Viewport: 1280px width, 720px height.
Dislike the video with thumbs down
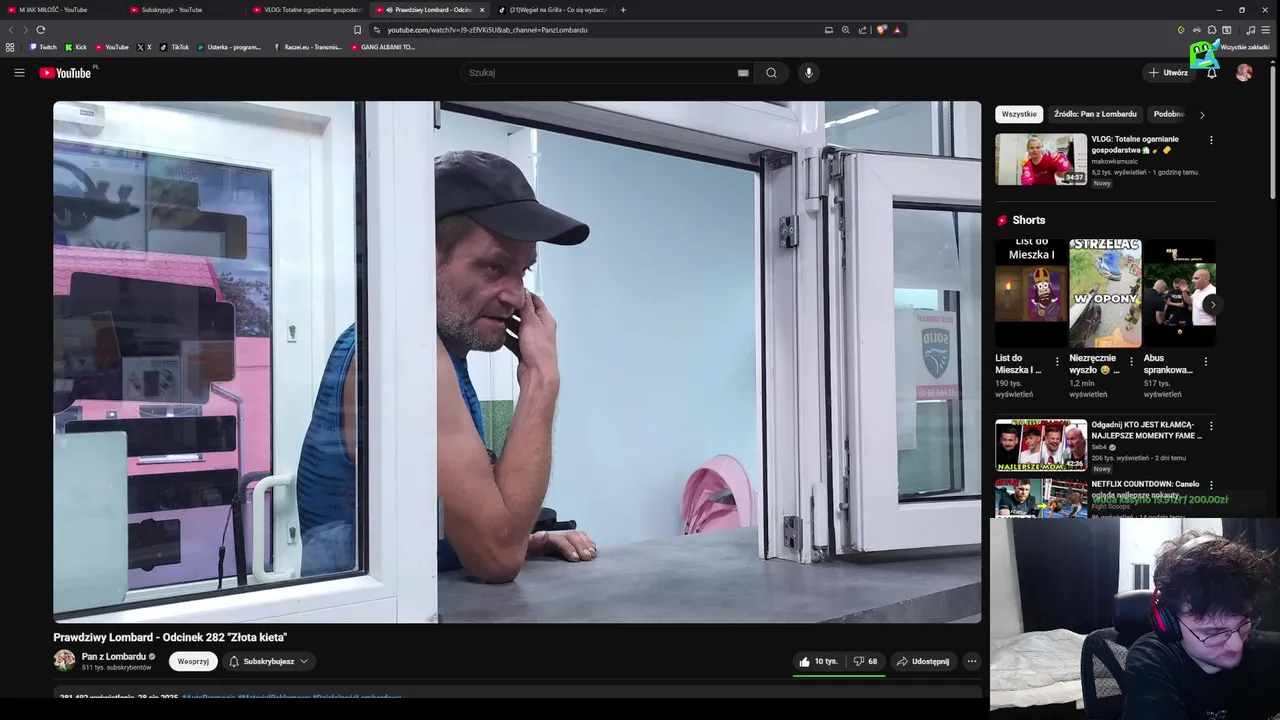(865, 661)
